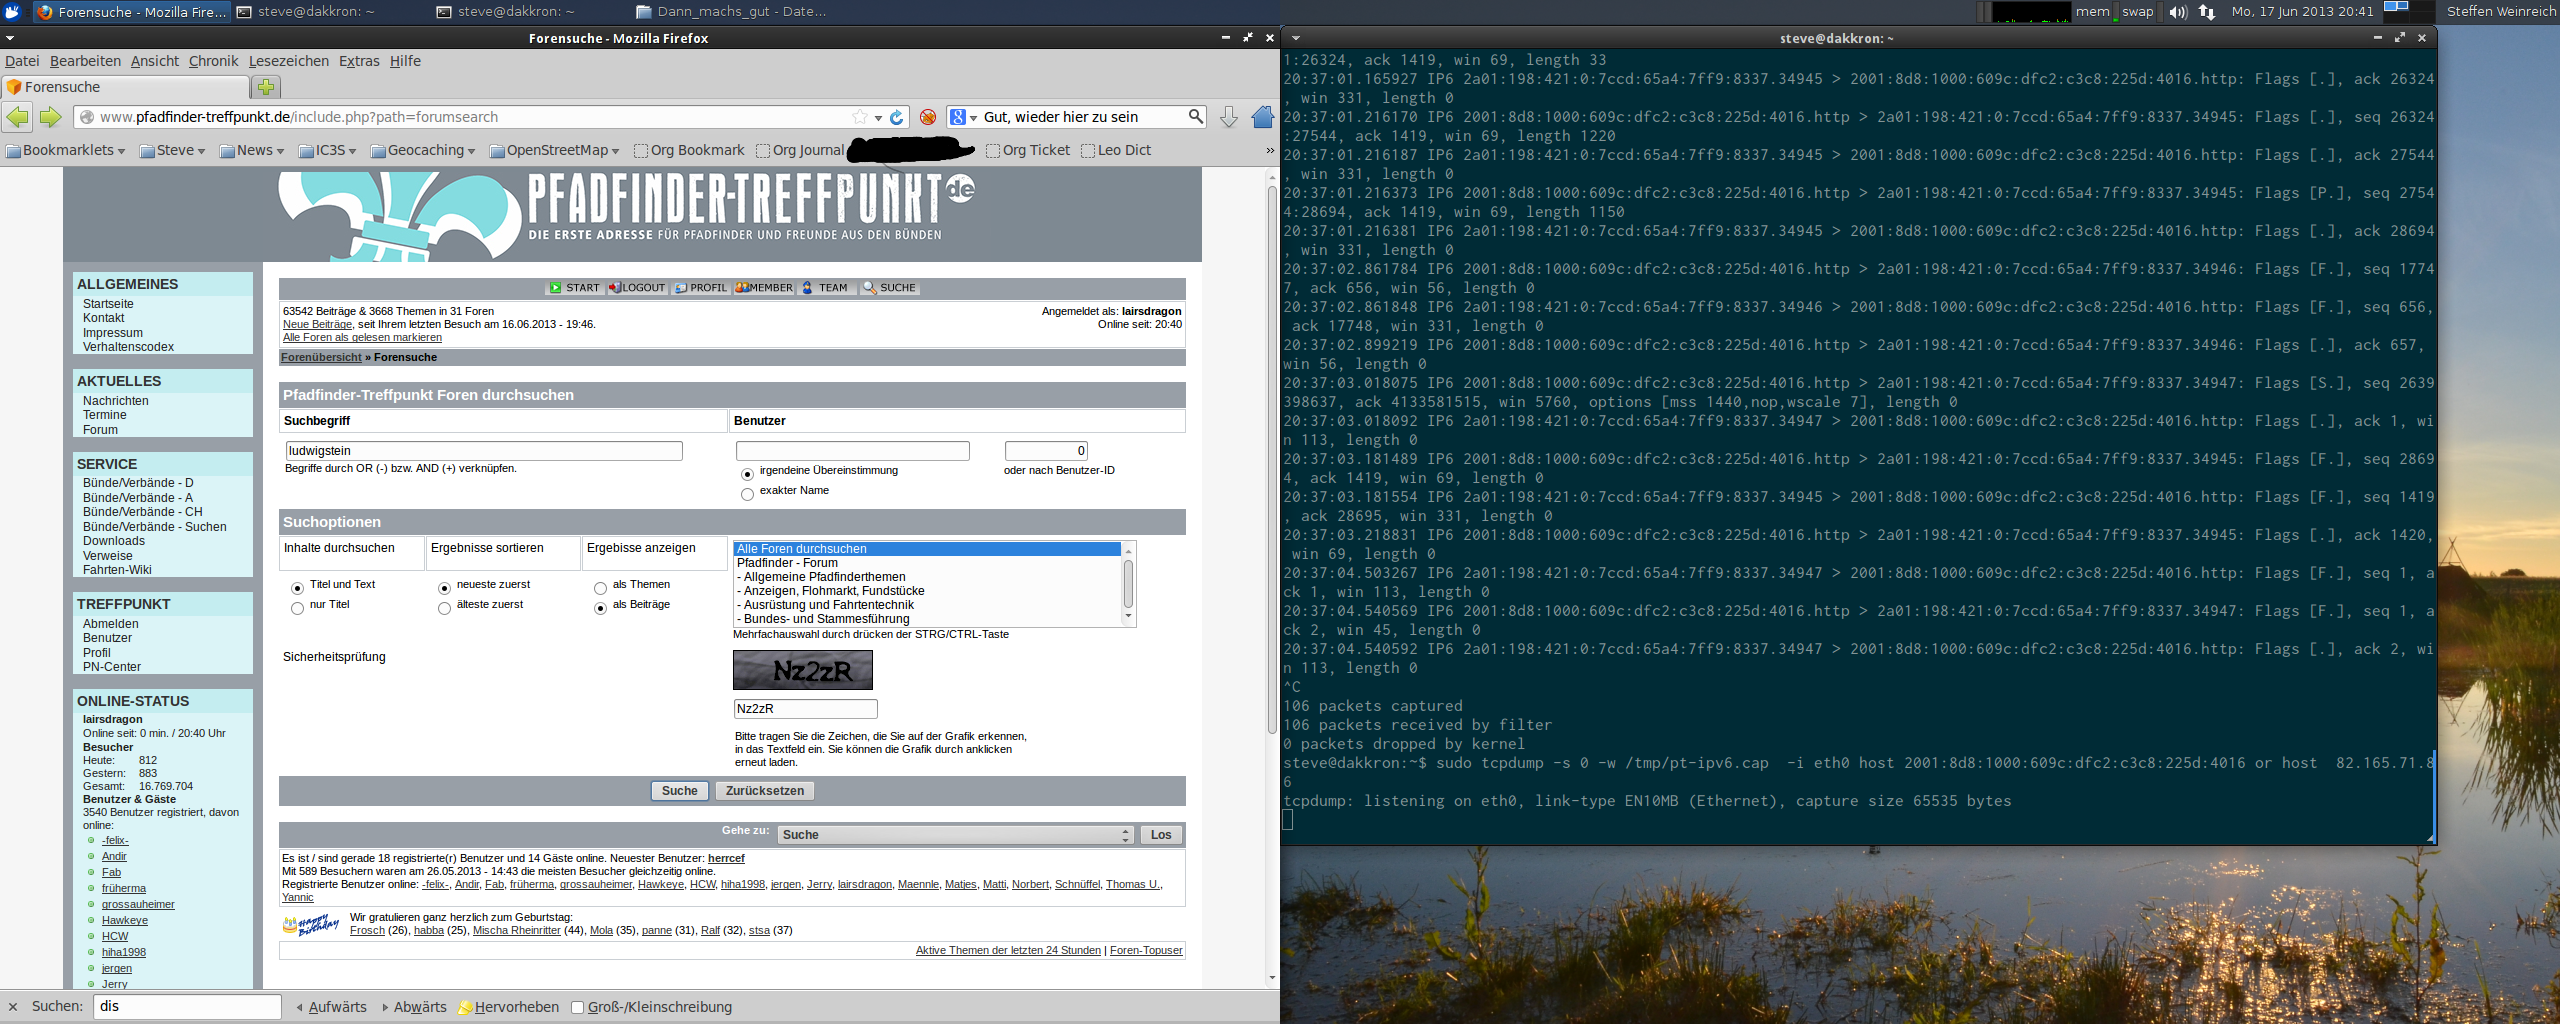Click the volume speaker icon in panel
The width and height of the screenshot is (2560, 1024).
pyautogui.click(x=2177, y=12)
